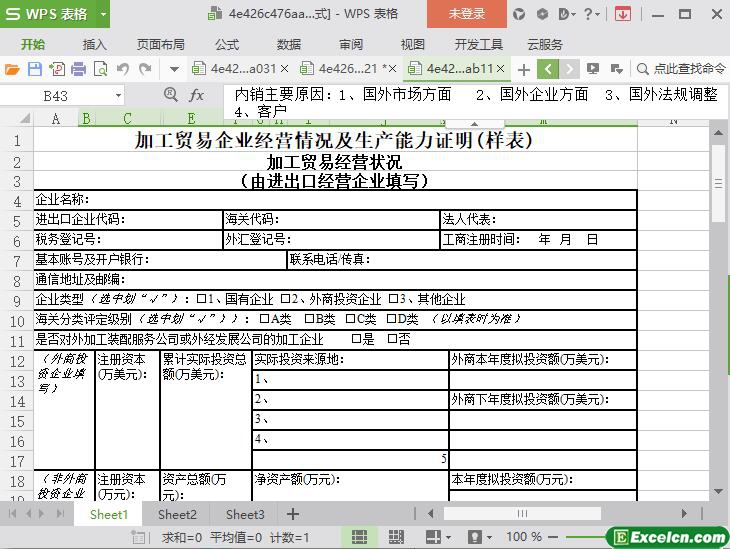Check the 国有企业 checkbox in row 9
730x549 pixels.
coord(201,299)
